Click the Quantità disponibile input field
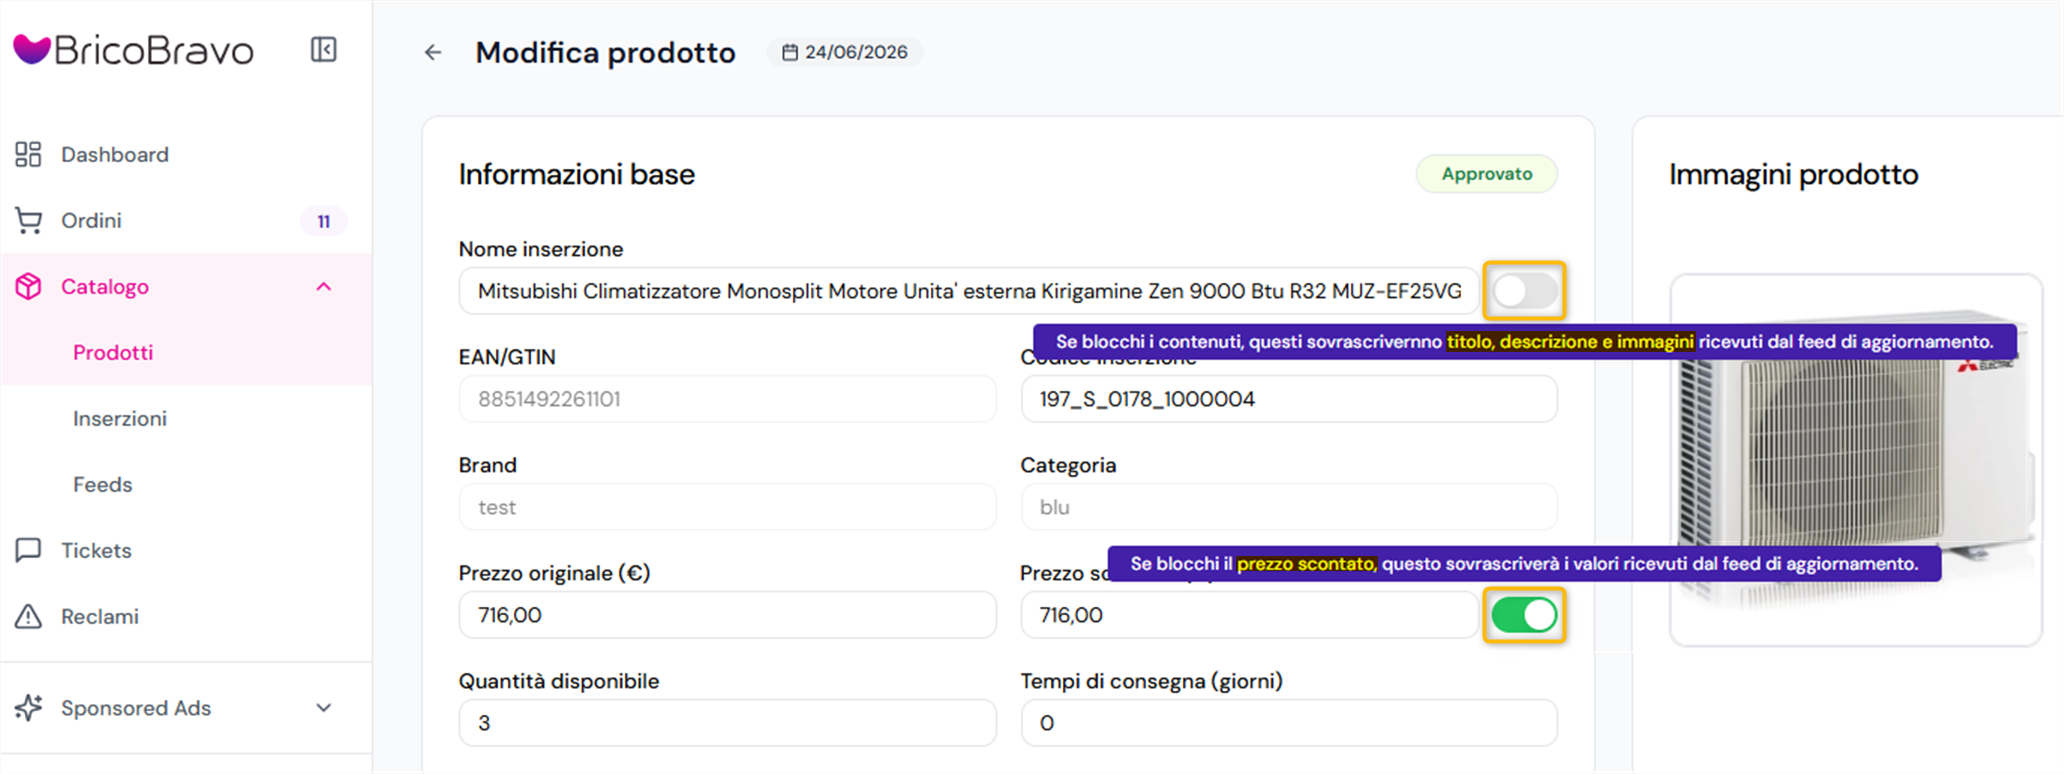2064x774 pixels. 728,723
